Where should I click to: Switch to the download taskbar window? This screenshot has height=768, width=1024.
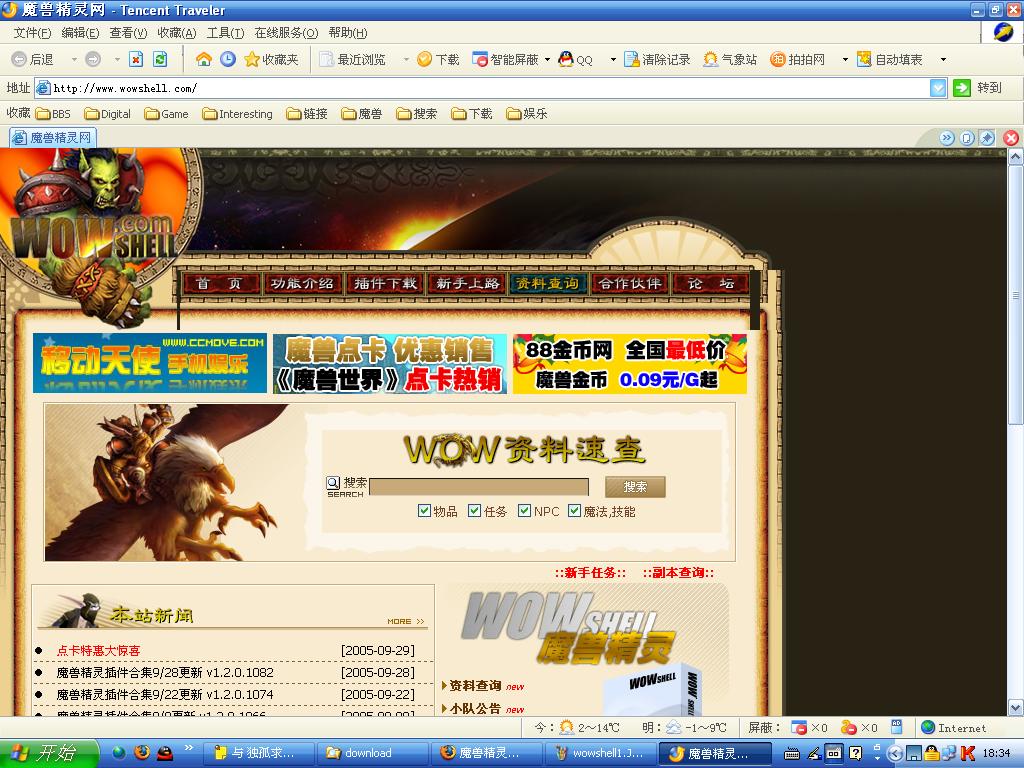[x=372, y=753]
